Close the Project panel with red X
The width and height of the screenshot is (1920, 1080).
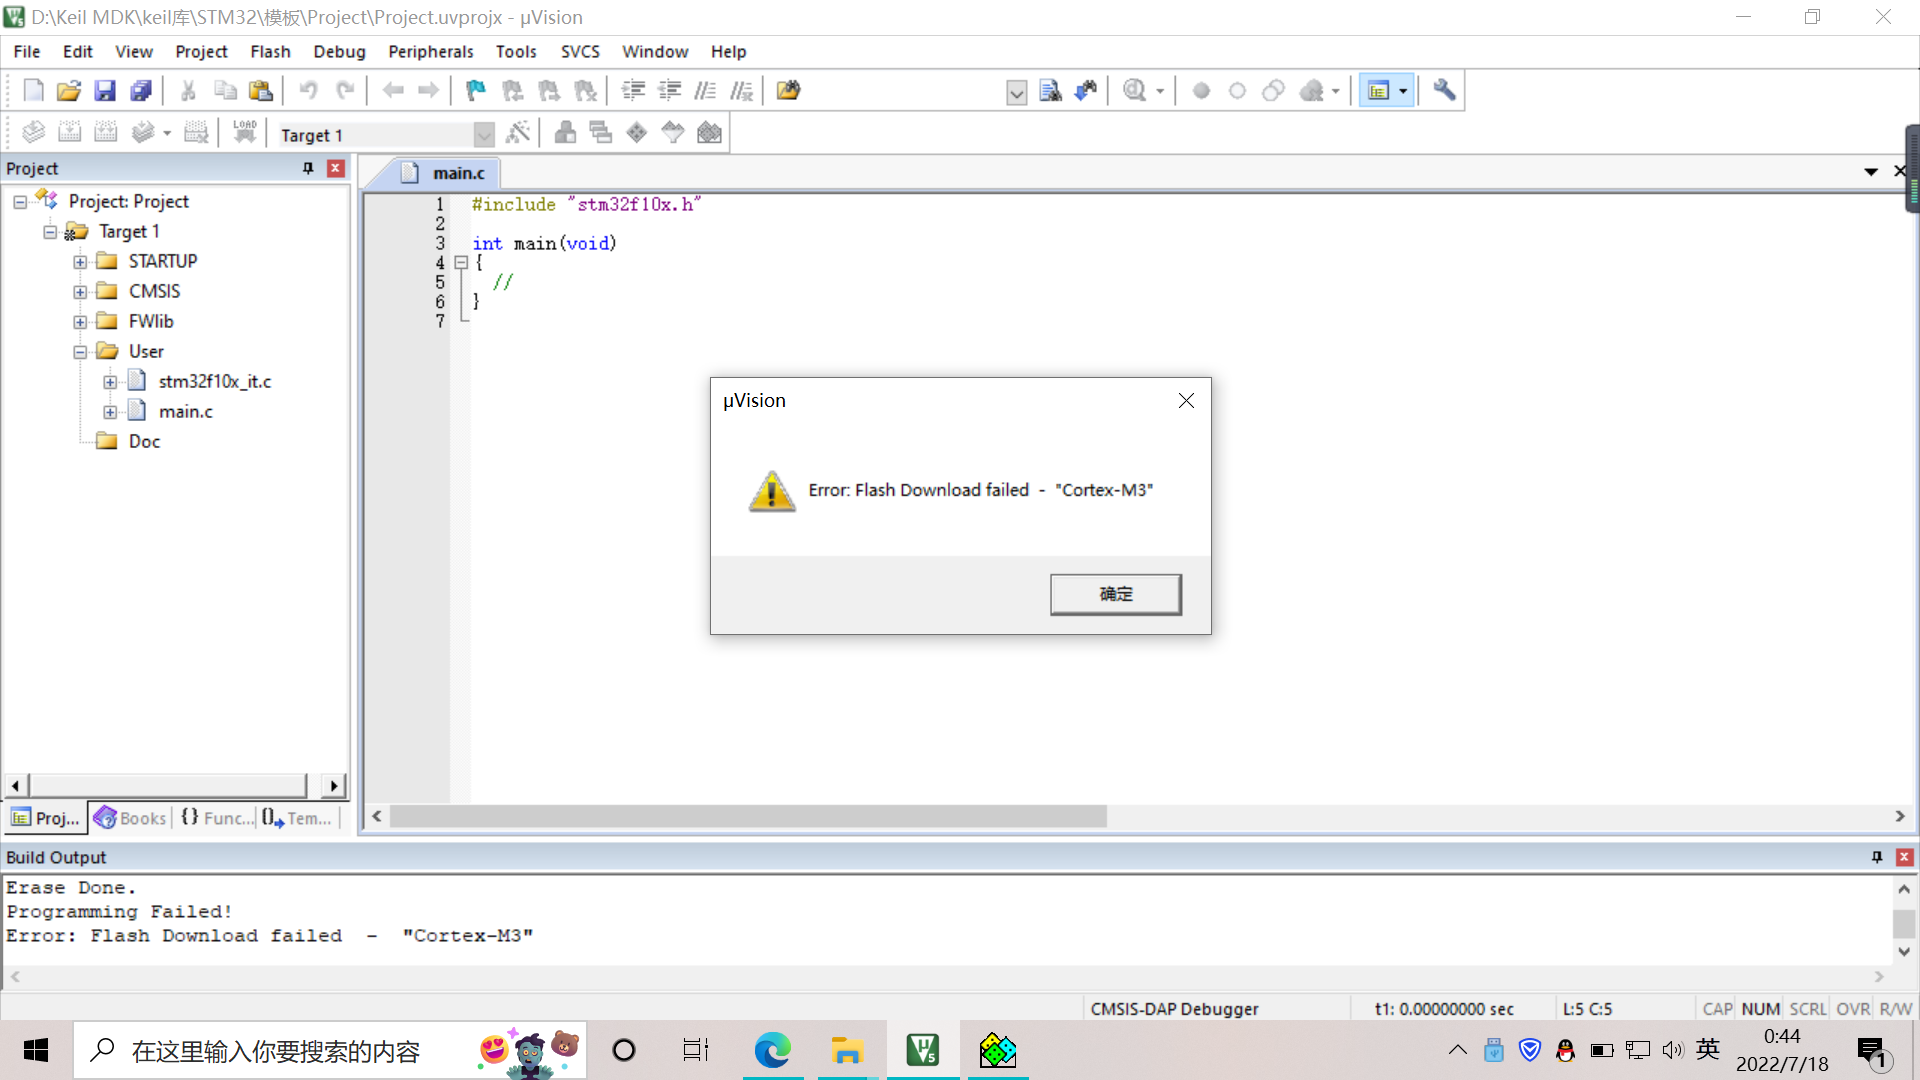tap(336, 169)
